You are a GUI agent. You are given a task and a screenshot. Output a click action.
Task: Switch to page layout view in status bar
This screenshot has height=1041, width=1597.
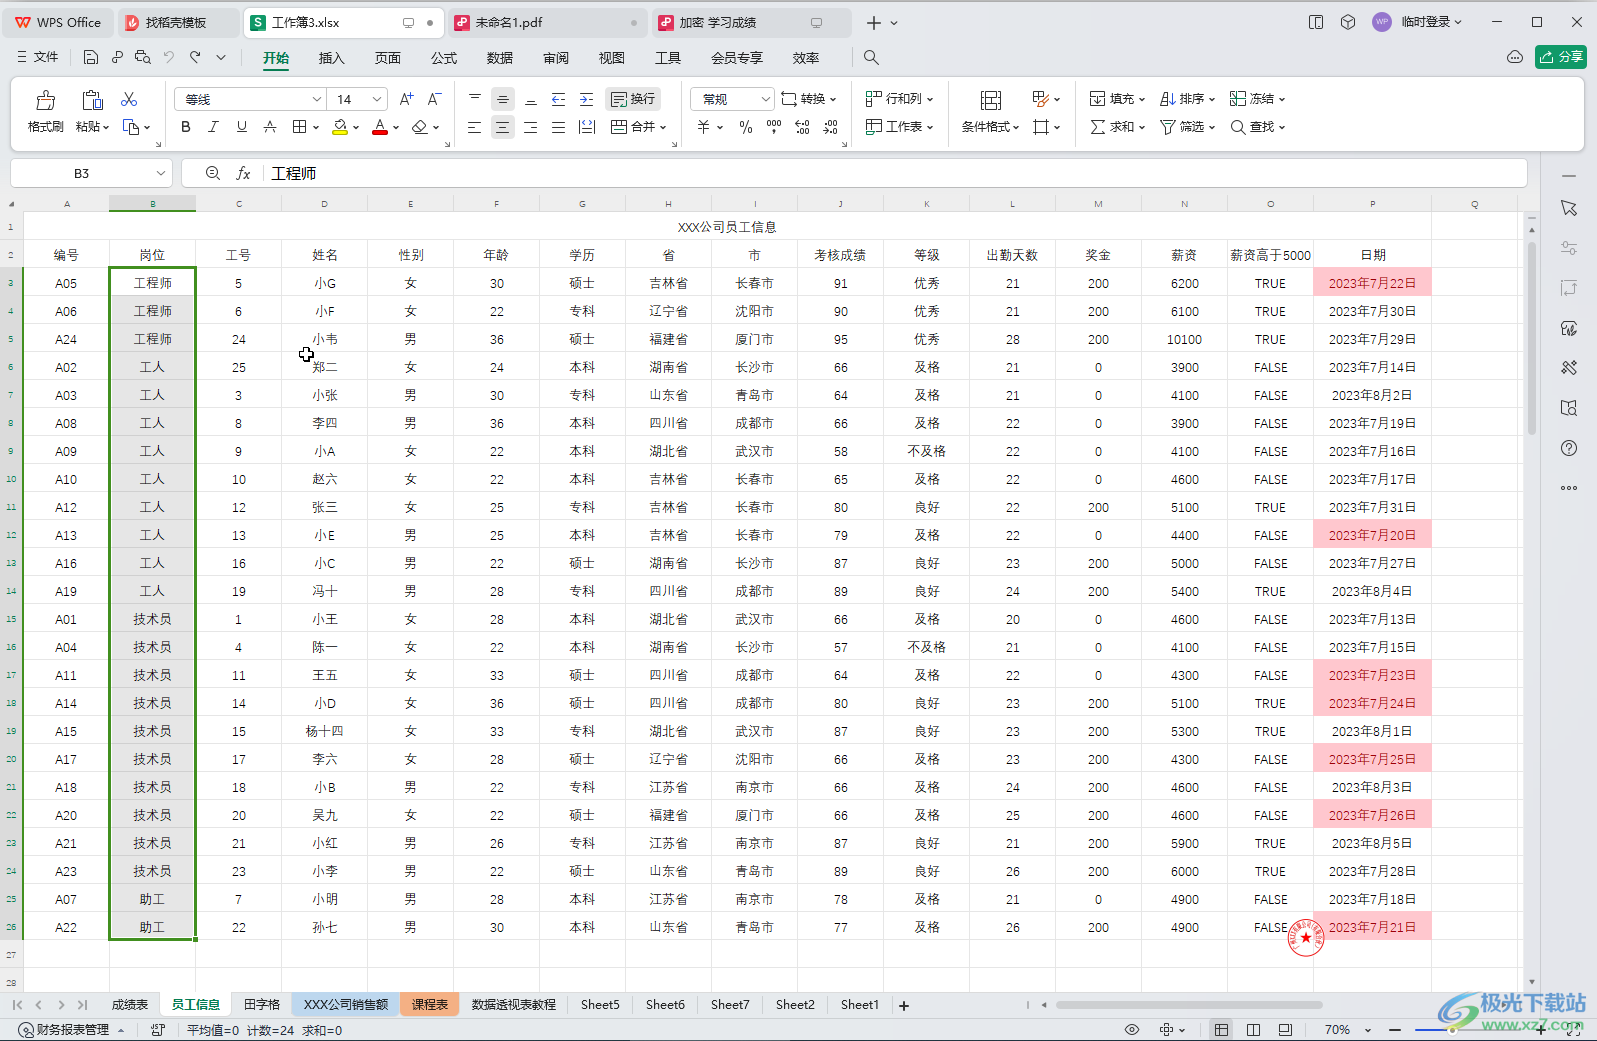coord(1253,1029)
